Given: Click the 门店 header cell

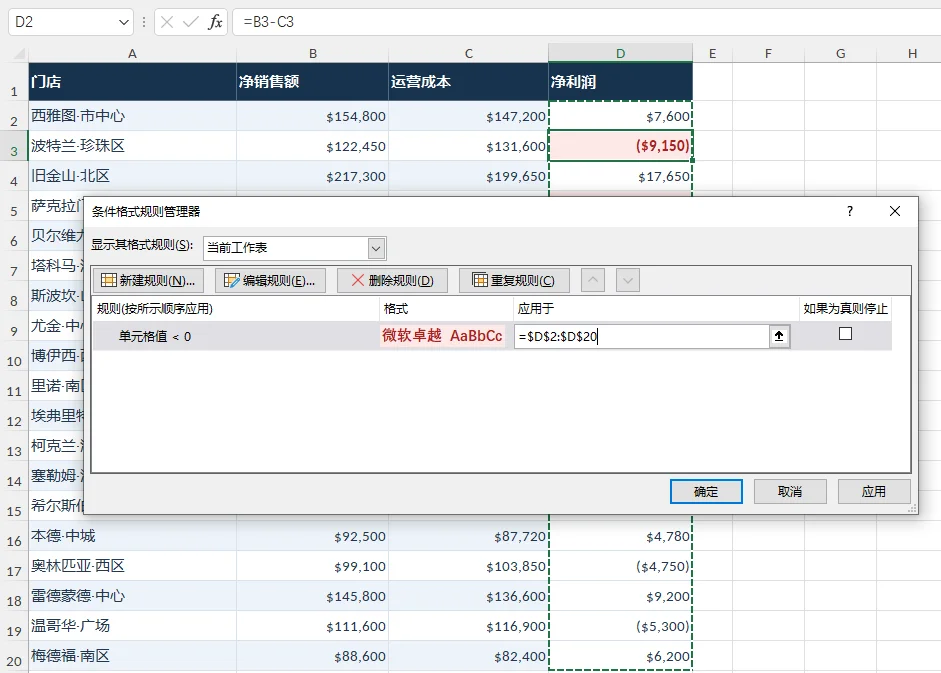Looking at the screenshot, I should [133, 82].
